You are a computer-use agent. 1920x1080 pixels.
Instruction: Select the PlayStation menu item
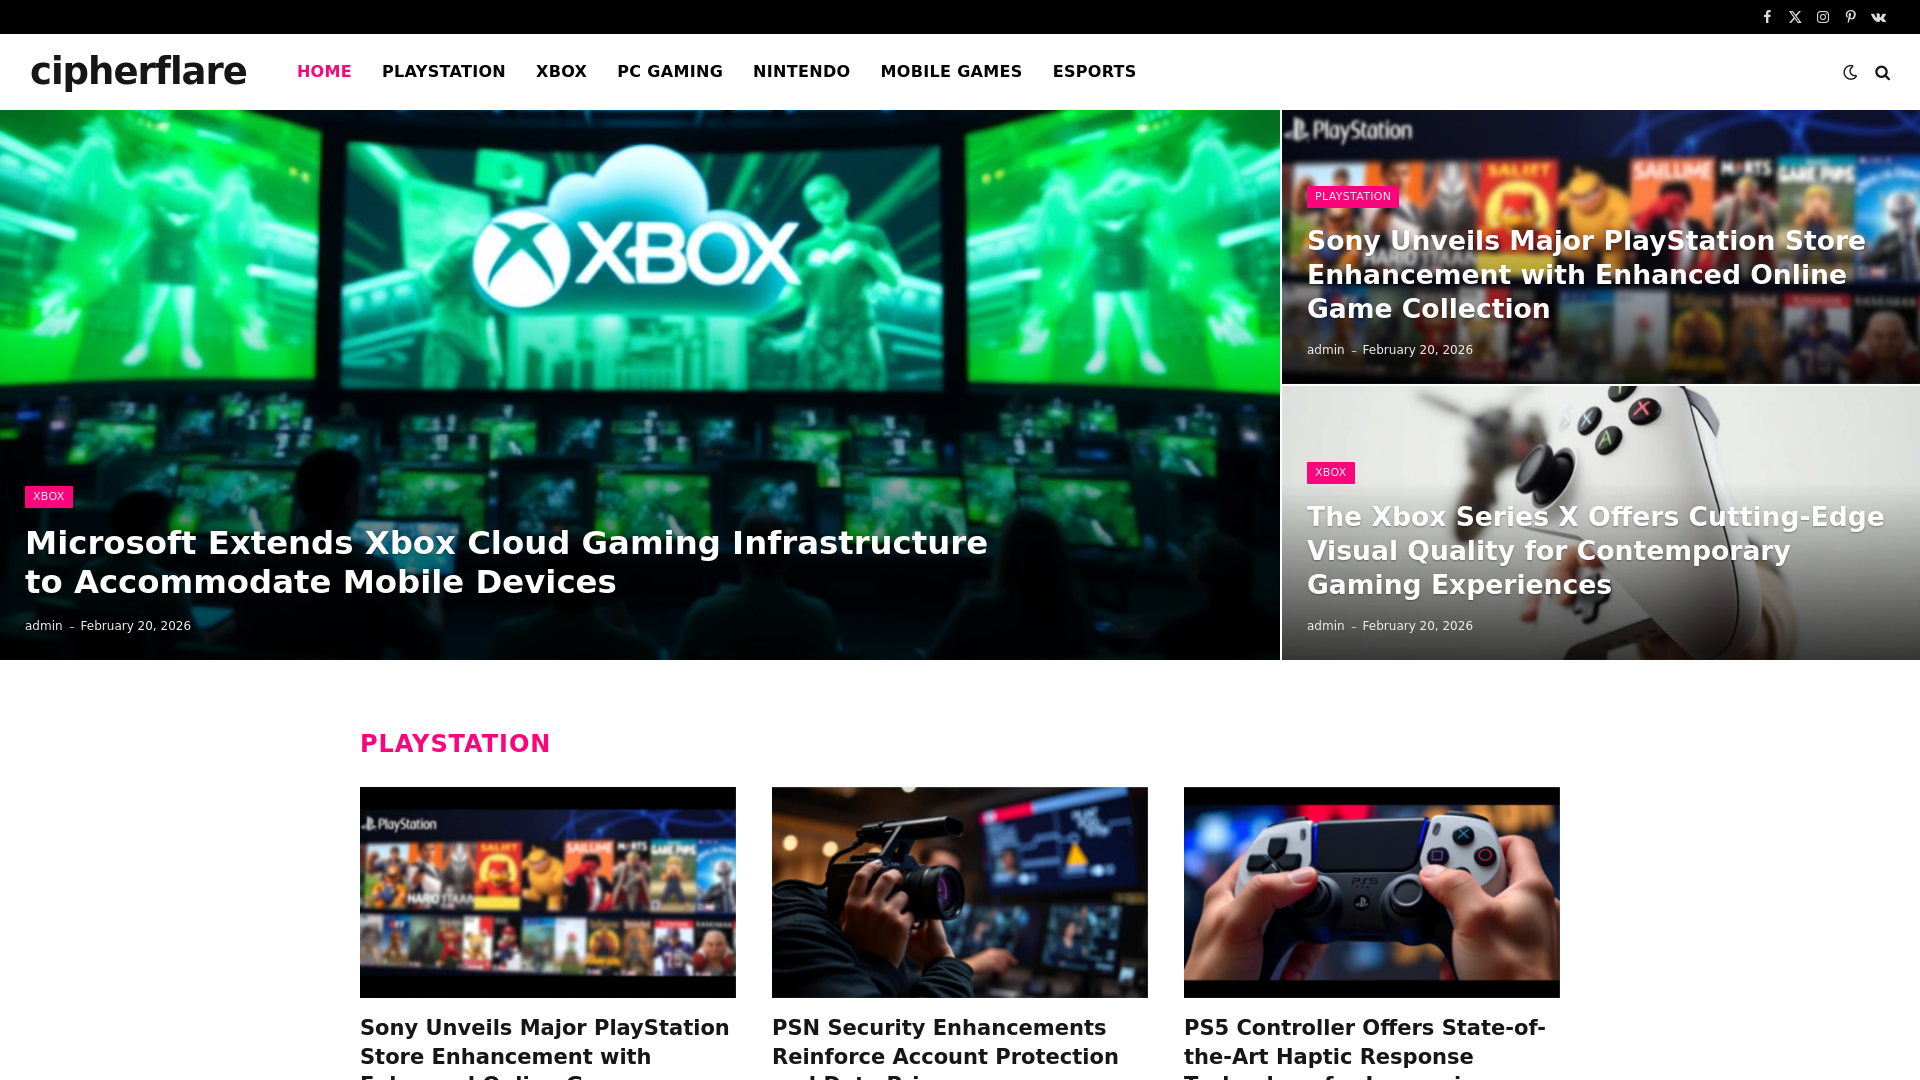[x=443, y=71]
